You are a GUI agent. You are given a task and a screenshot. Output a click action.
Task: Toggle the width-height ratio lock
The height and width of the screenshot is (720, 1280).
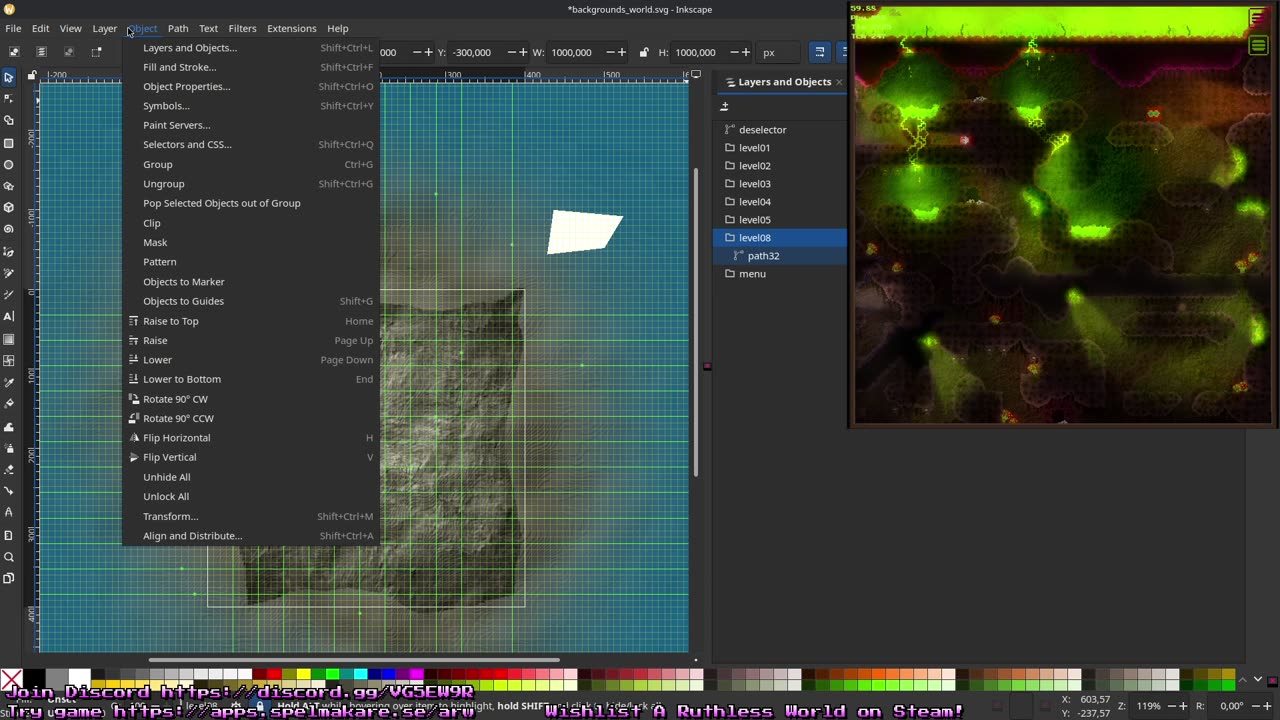click(x=643, y=52)
